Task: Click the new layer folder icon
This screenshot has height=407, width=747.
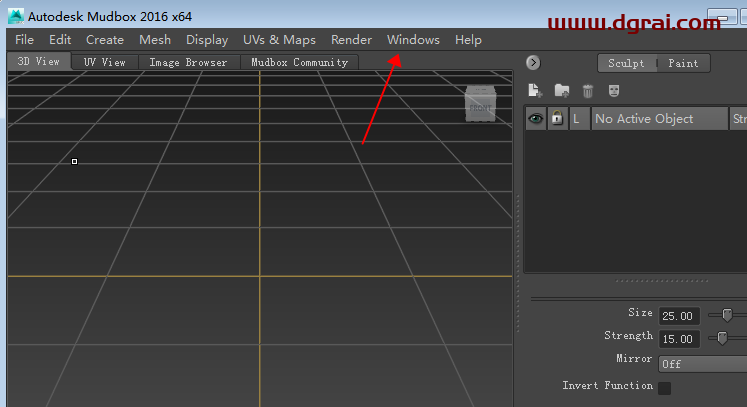Action: coord(562,91)
